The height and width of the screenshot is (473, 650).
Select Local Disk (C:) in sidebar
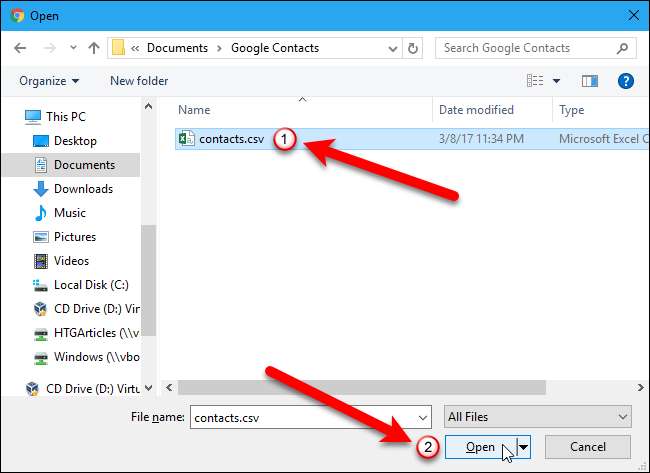tap(91, 285)
